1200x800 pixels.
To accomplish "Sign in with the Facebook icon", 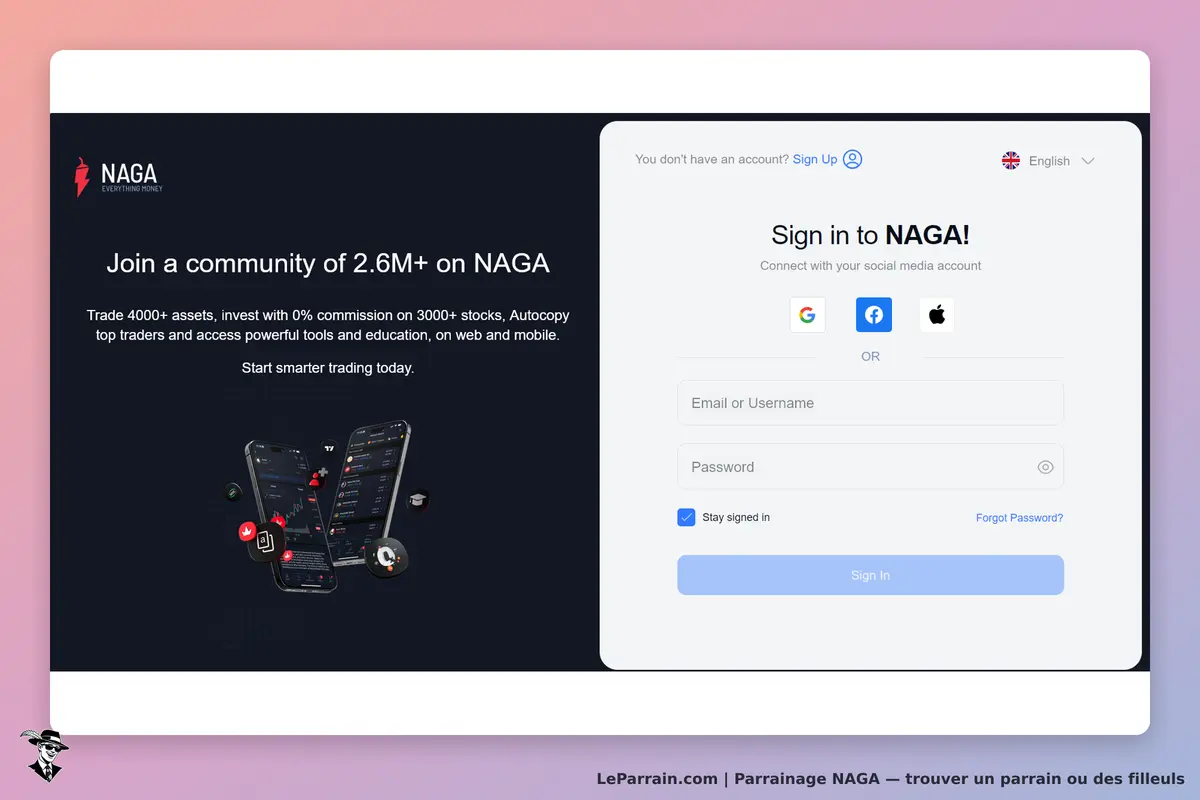I will tap(873, 315).
